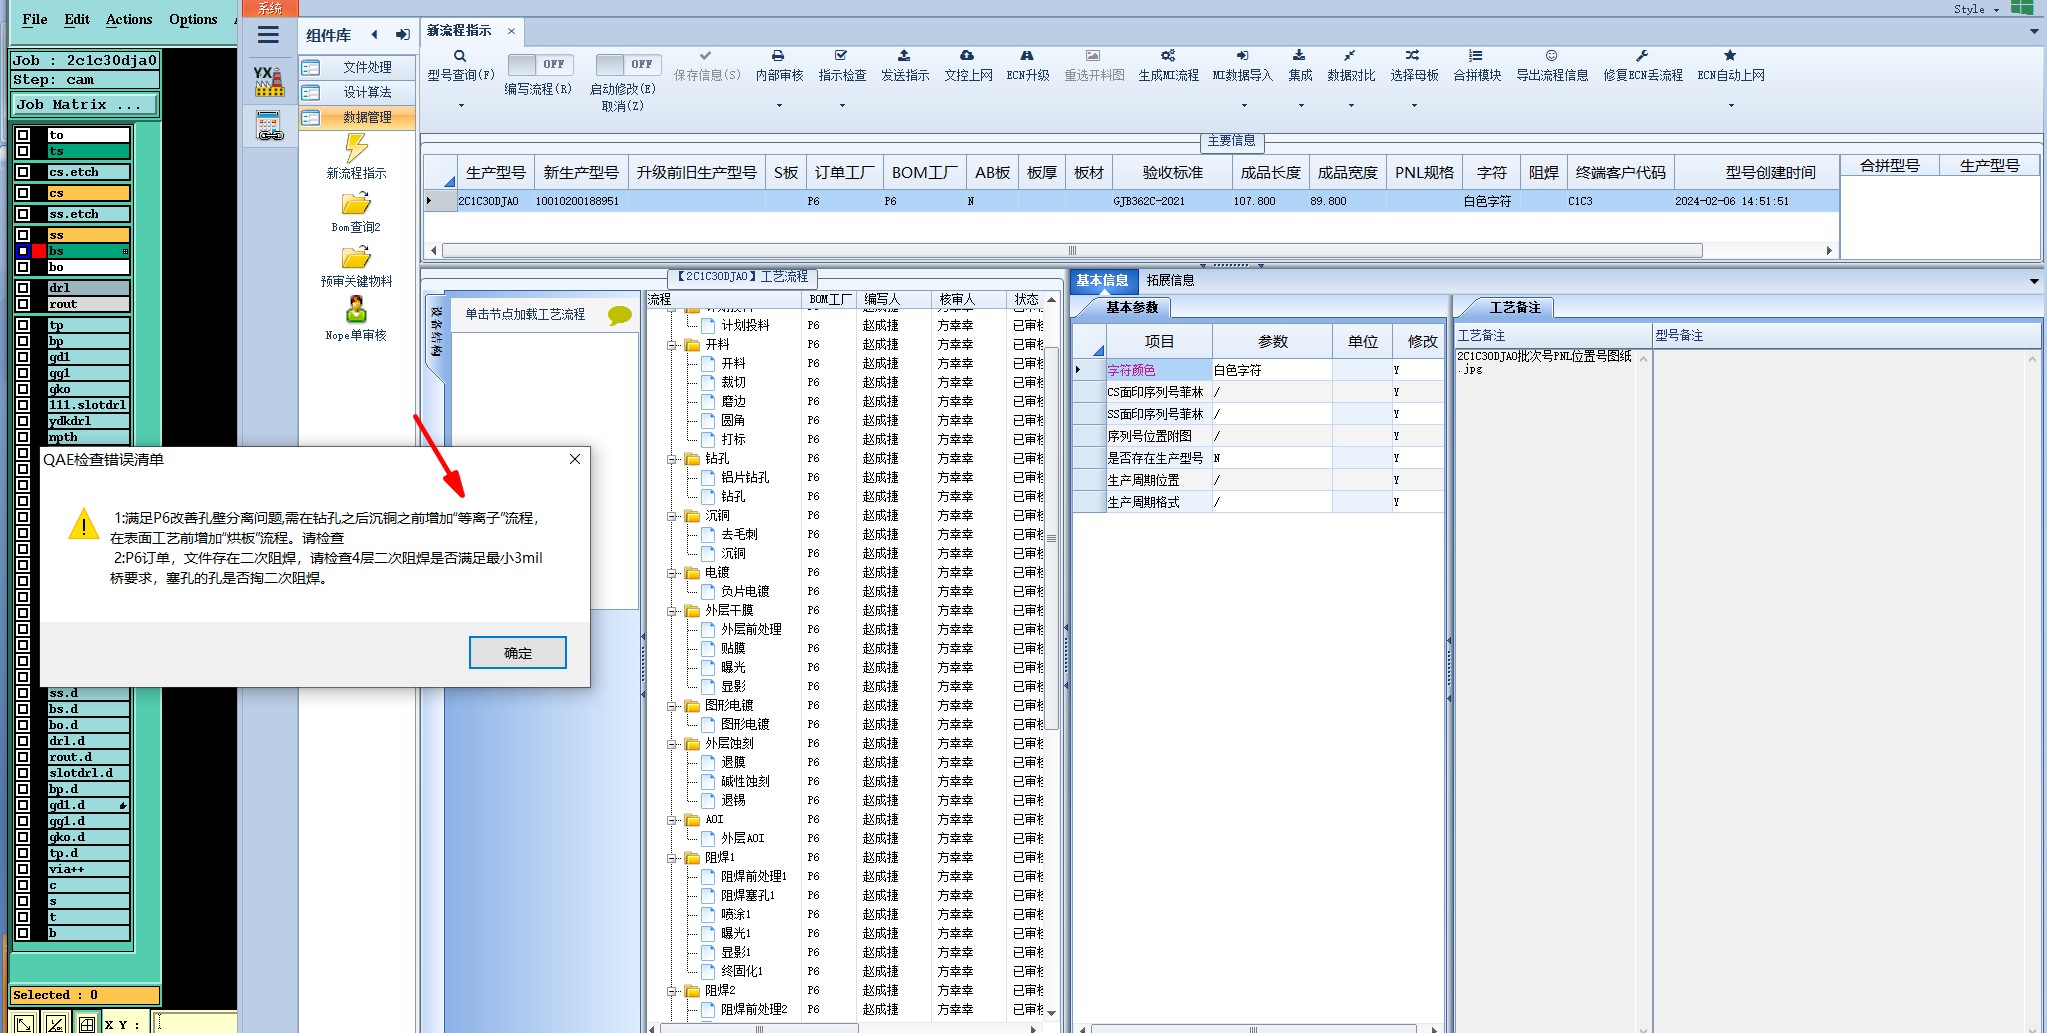Open the Nope单审核 person icon
Viewport: 2047px width, 1033px height.
tap(356, 310)
